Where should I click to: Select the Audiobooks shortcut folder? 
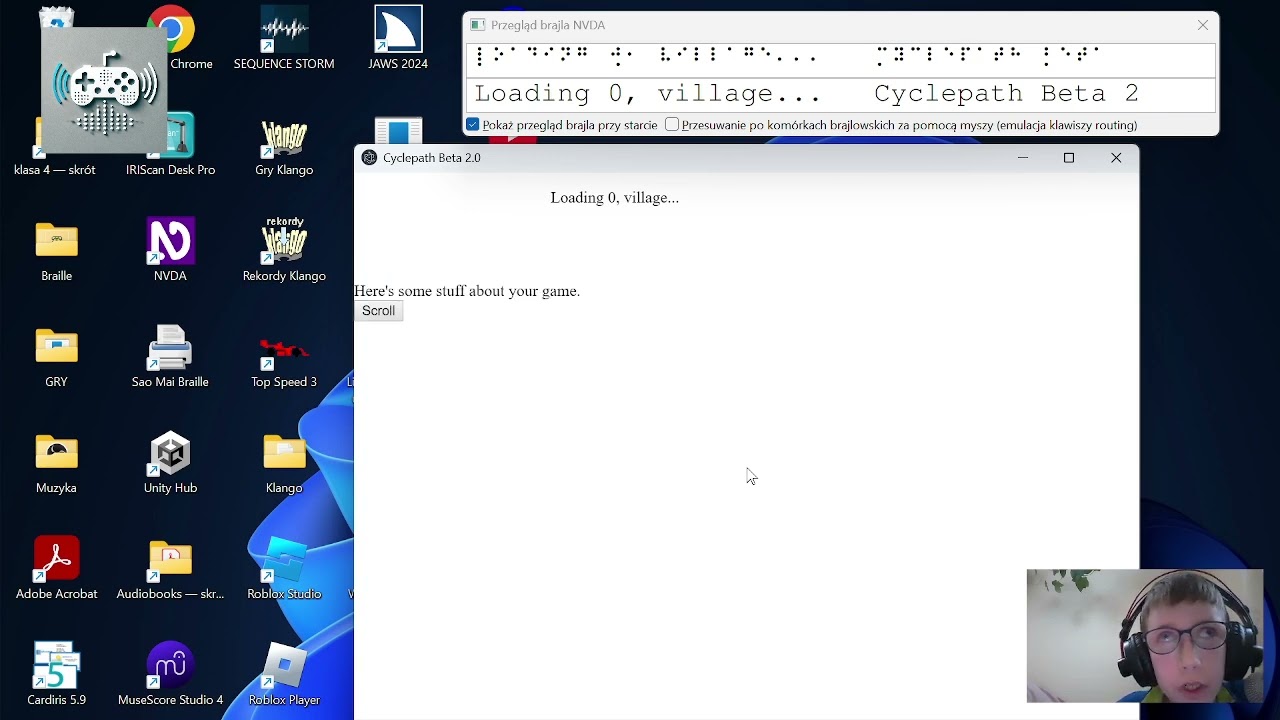coord(170,570)
